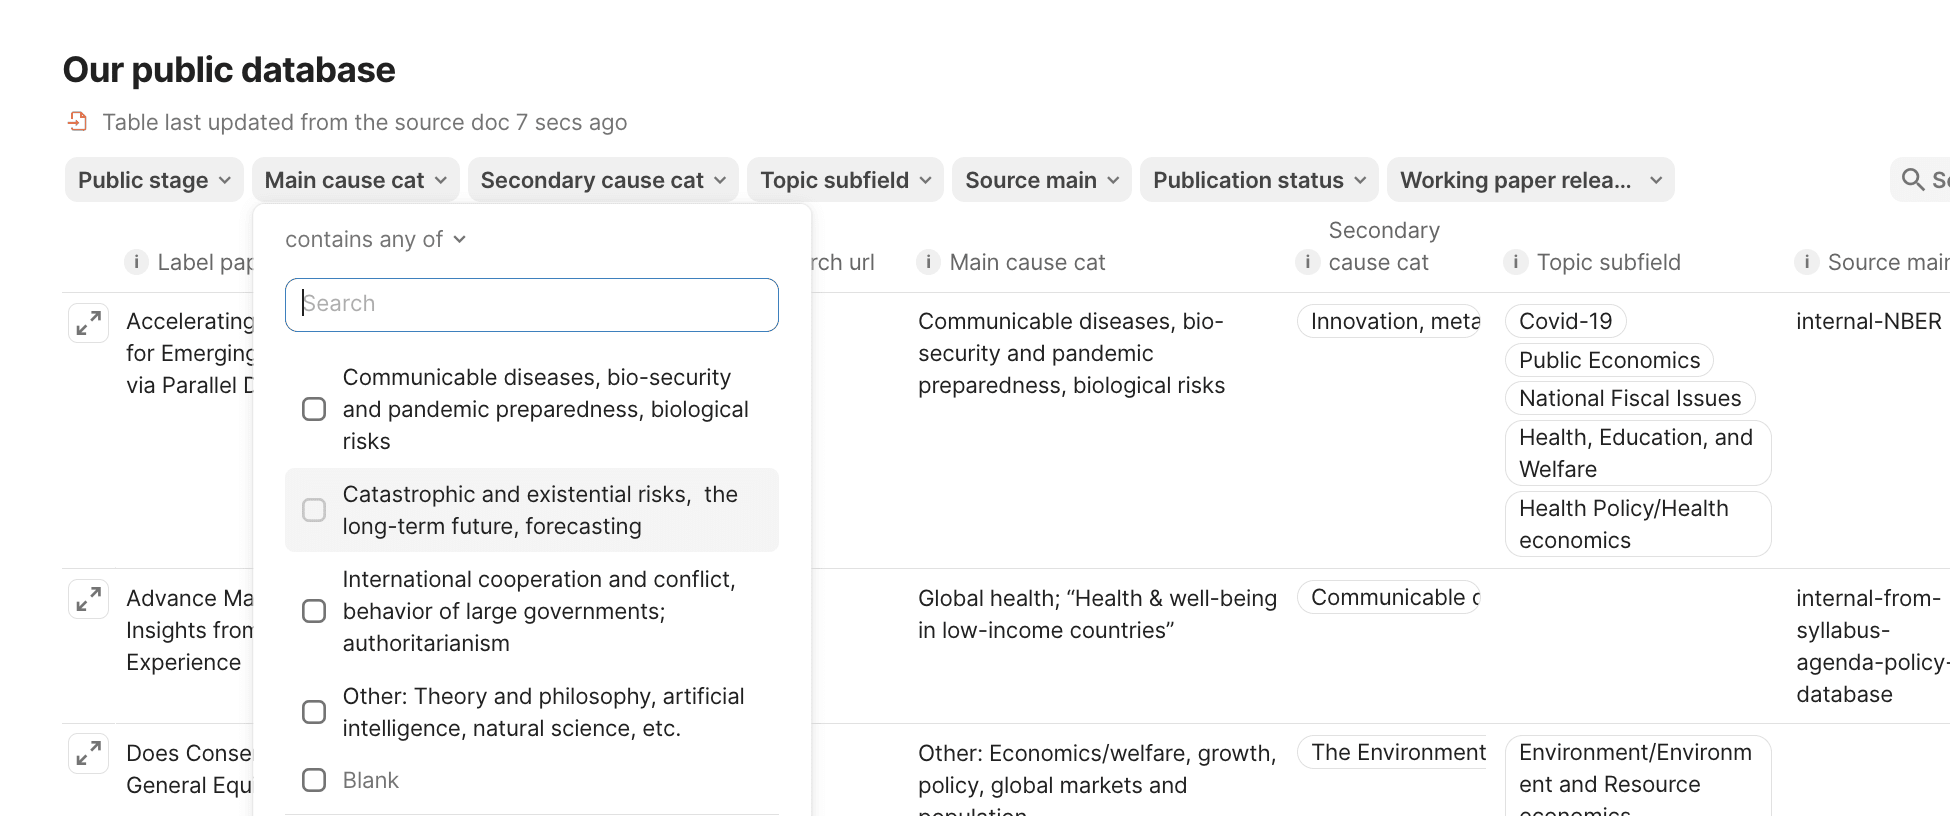1950x816 pixels.
Task: Click info icon beside Source main column
Action: coord(1806,263)
